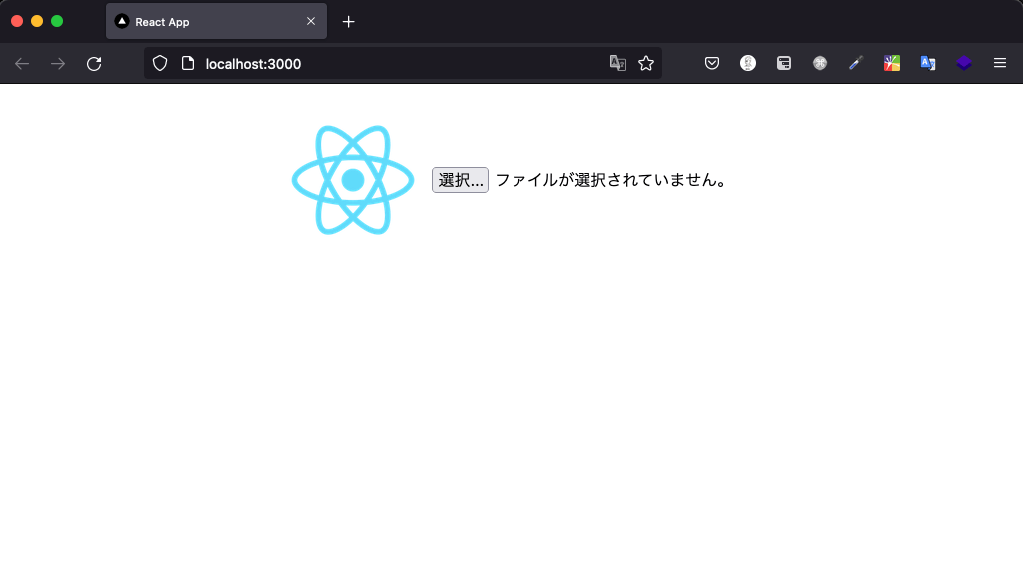Open the blue translate extension icon
This screenshot has height=563, width=1023.
click(928, 63)
